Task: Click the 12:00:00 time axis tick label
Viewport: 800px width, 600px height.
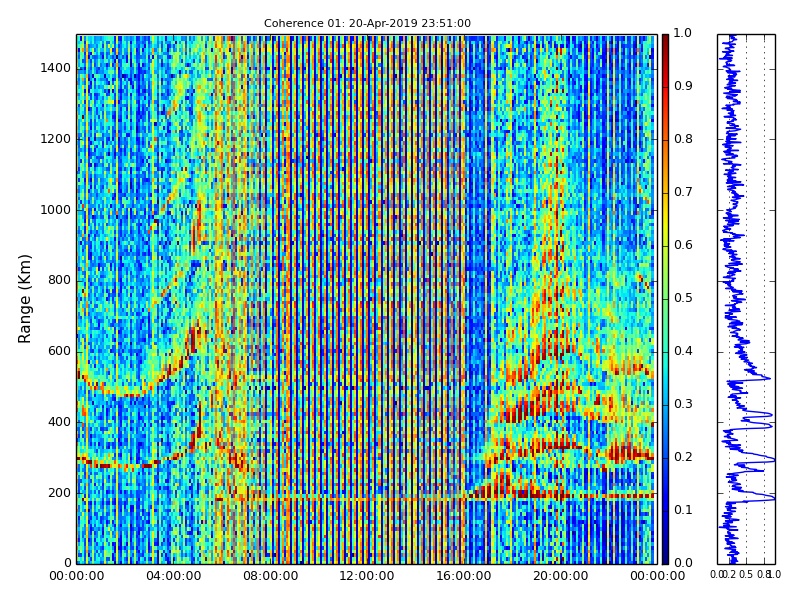Action: [367, 576]
